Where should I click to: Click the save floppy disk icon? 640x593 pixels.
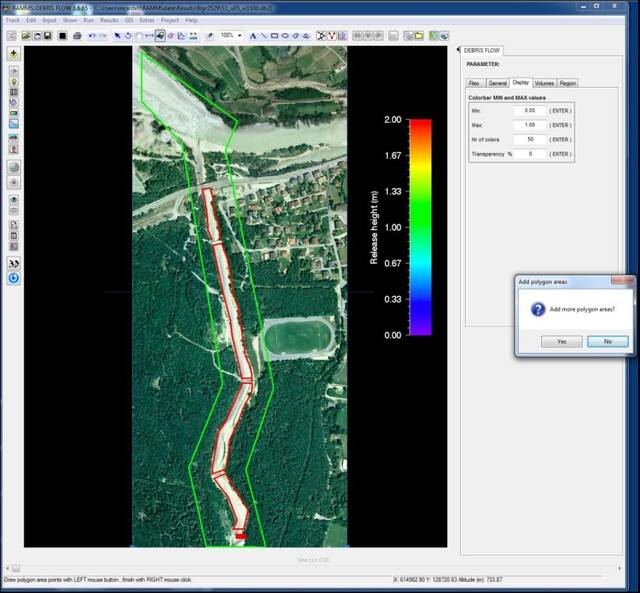point(48,36)
